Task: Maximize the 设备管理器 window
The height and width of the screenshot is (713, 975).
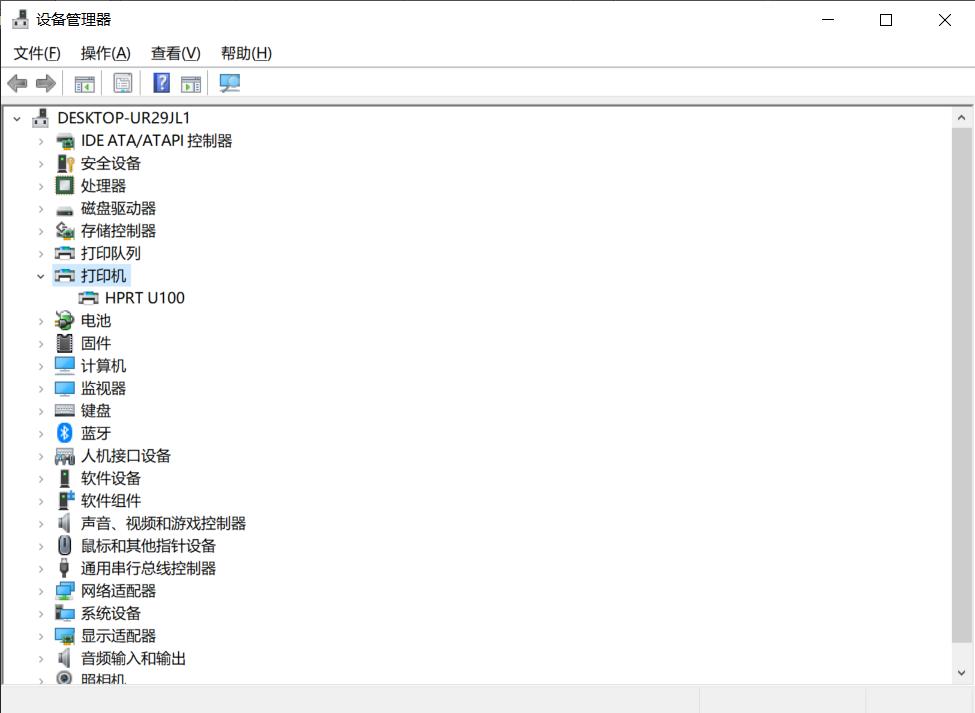Action: (x=886, y=20)
